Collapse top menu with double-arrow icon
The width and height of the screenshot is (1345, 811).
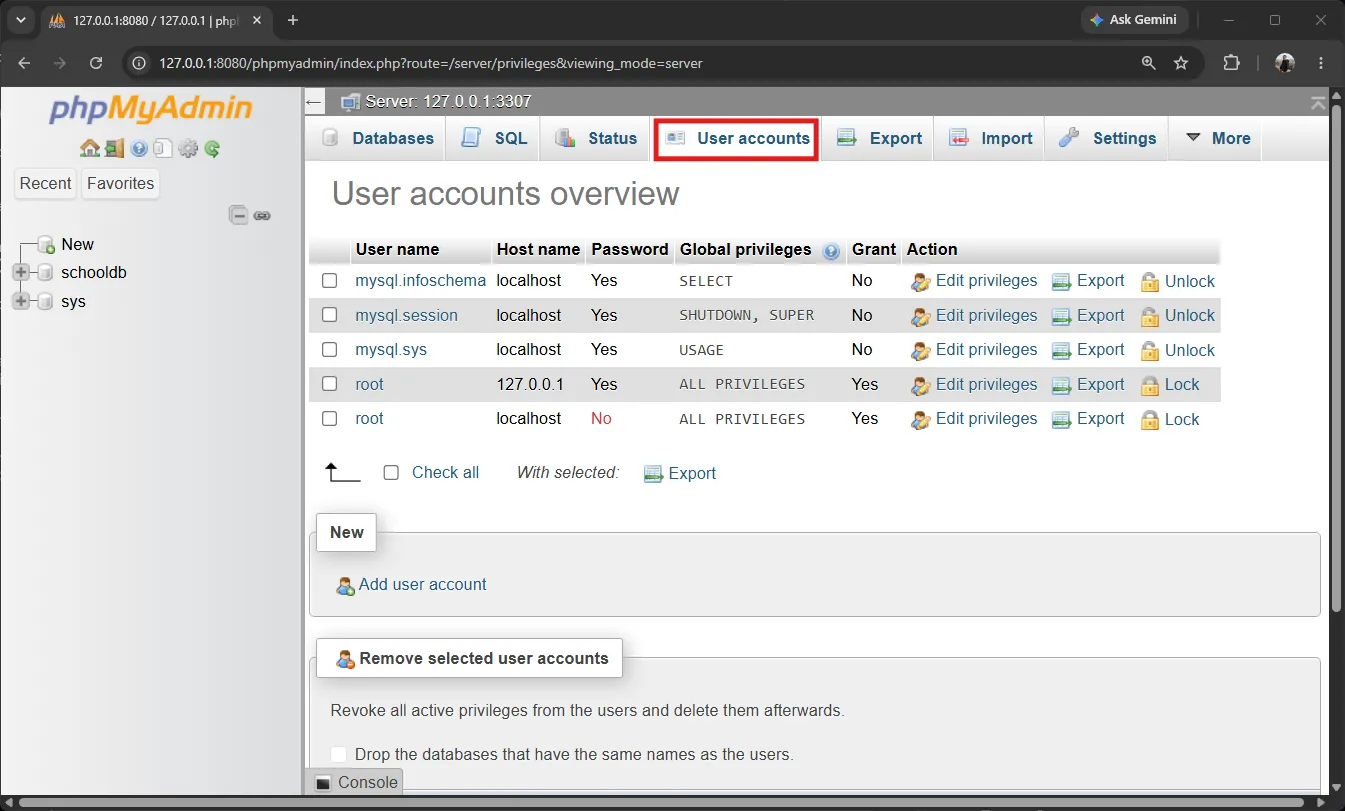coord(1318,102)
